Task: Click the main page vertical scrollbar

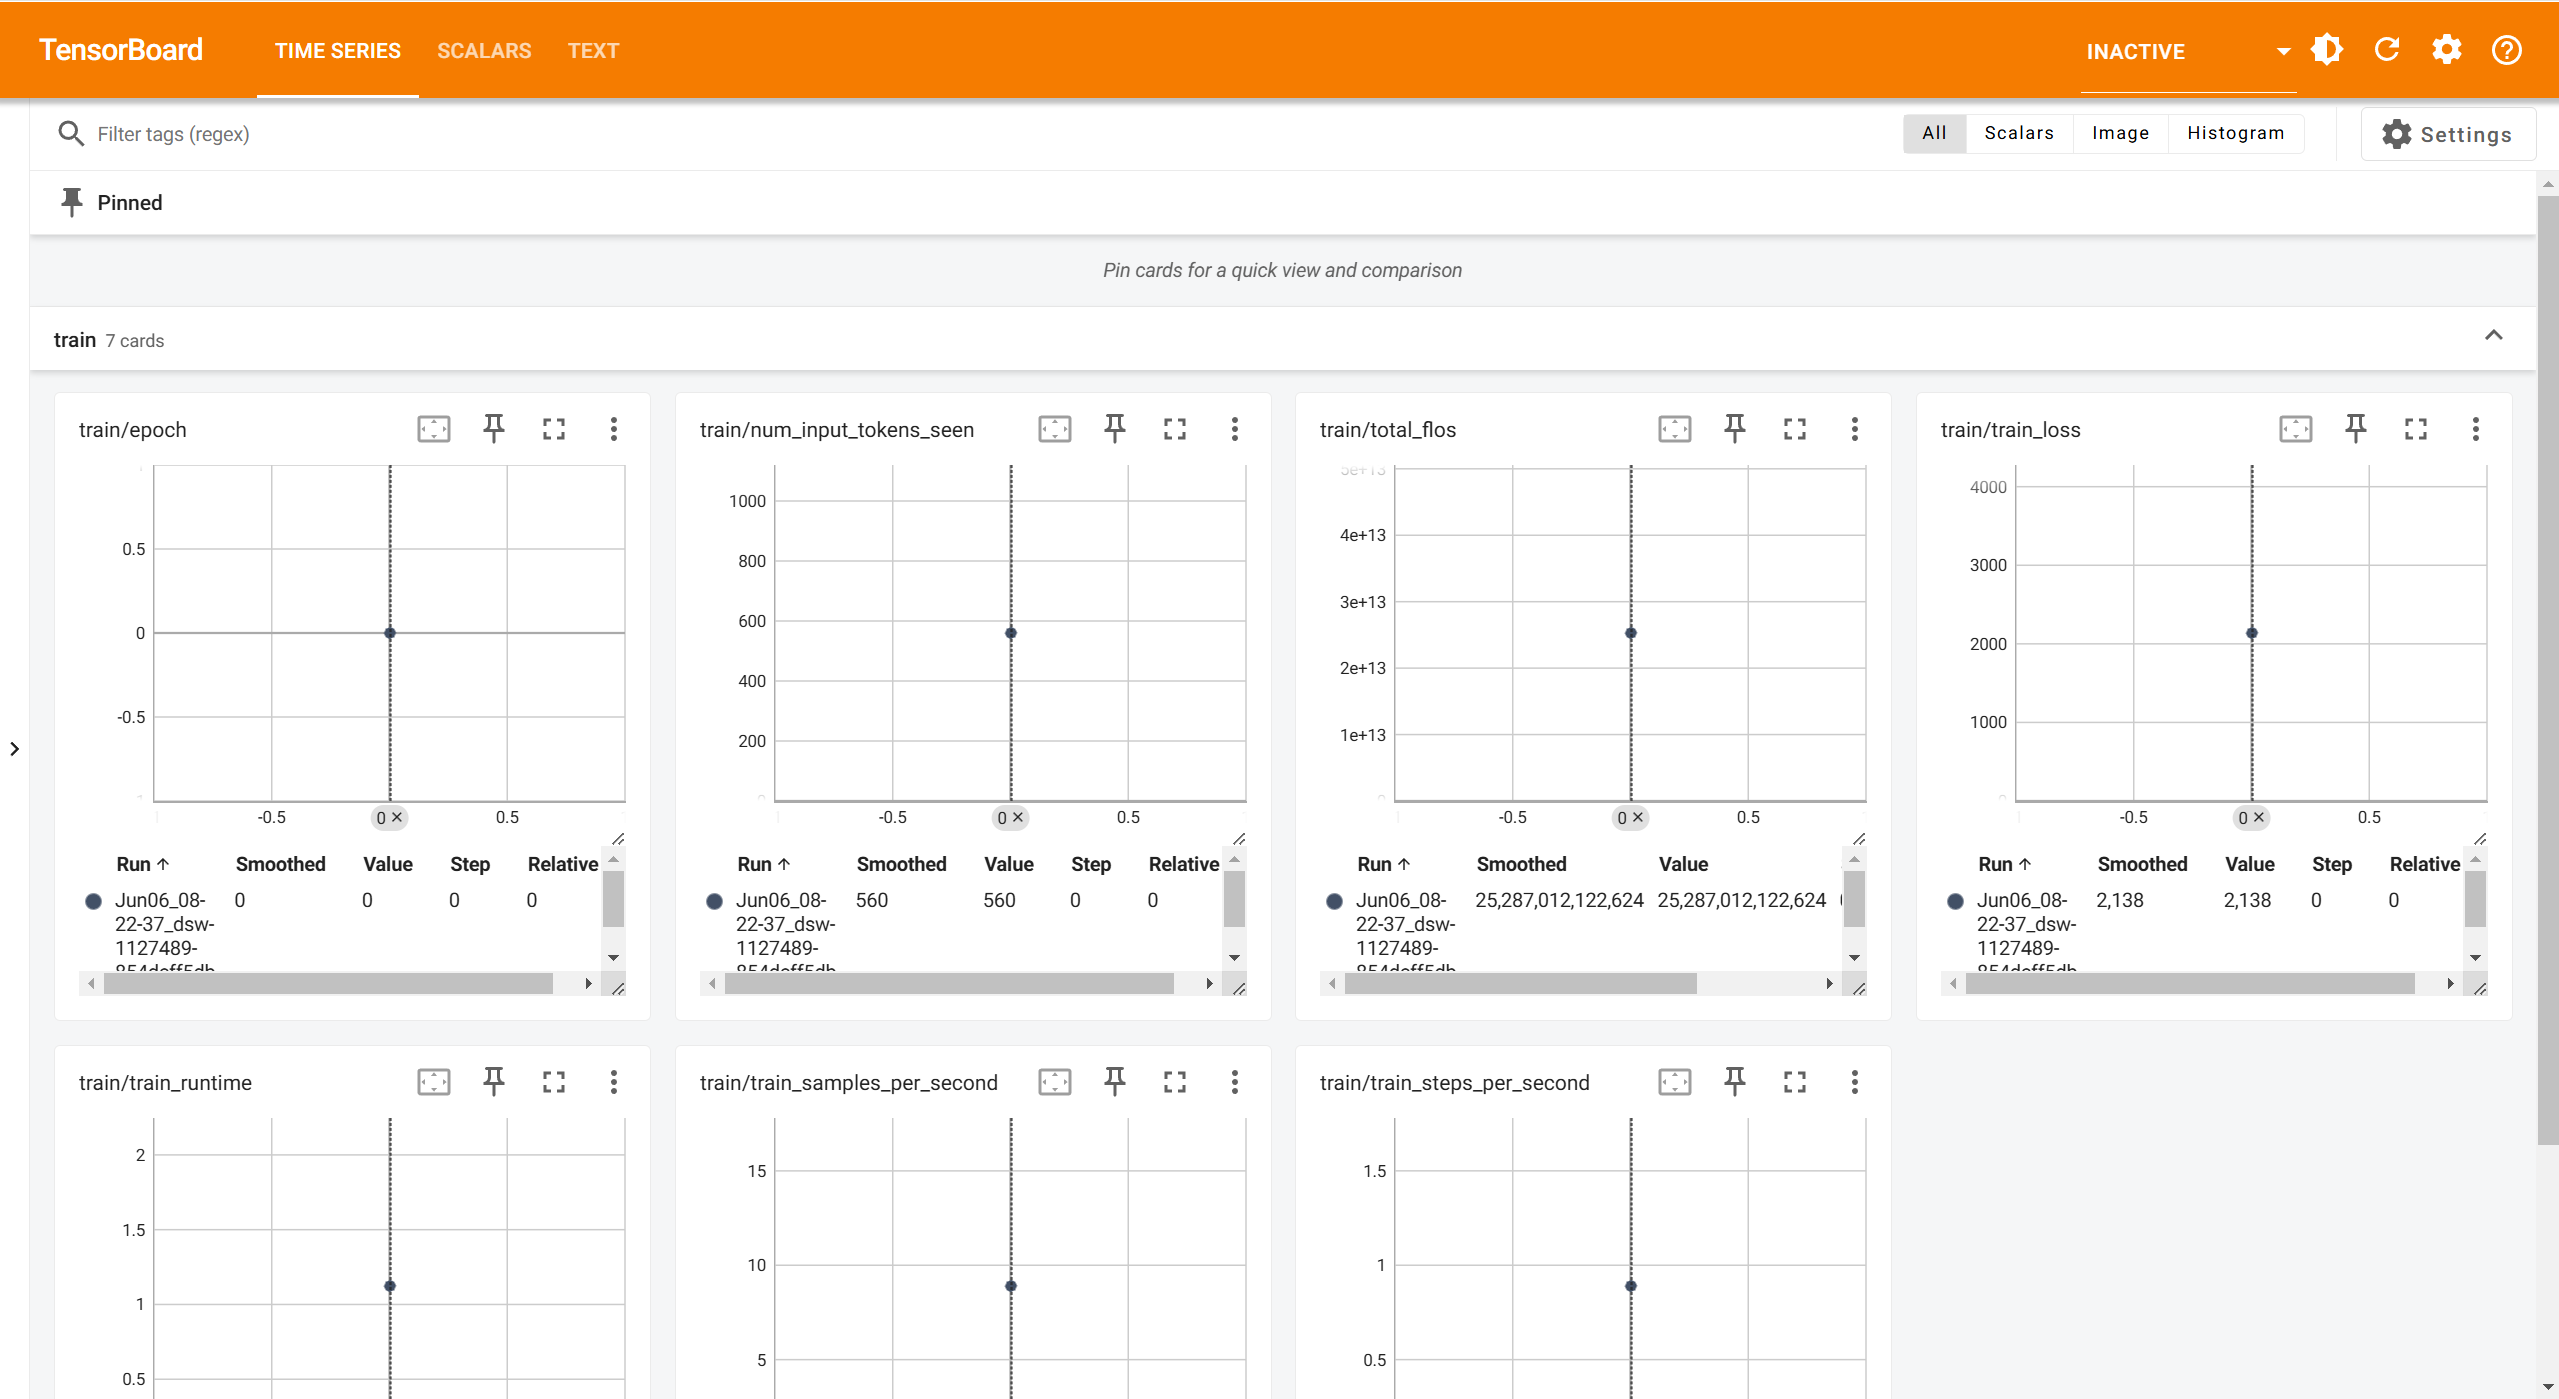Action: [2548, 670]
